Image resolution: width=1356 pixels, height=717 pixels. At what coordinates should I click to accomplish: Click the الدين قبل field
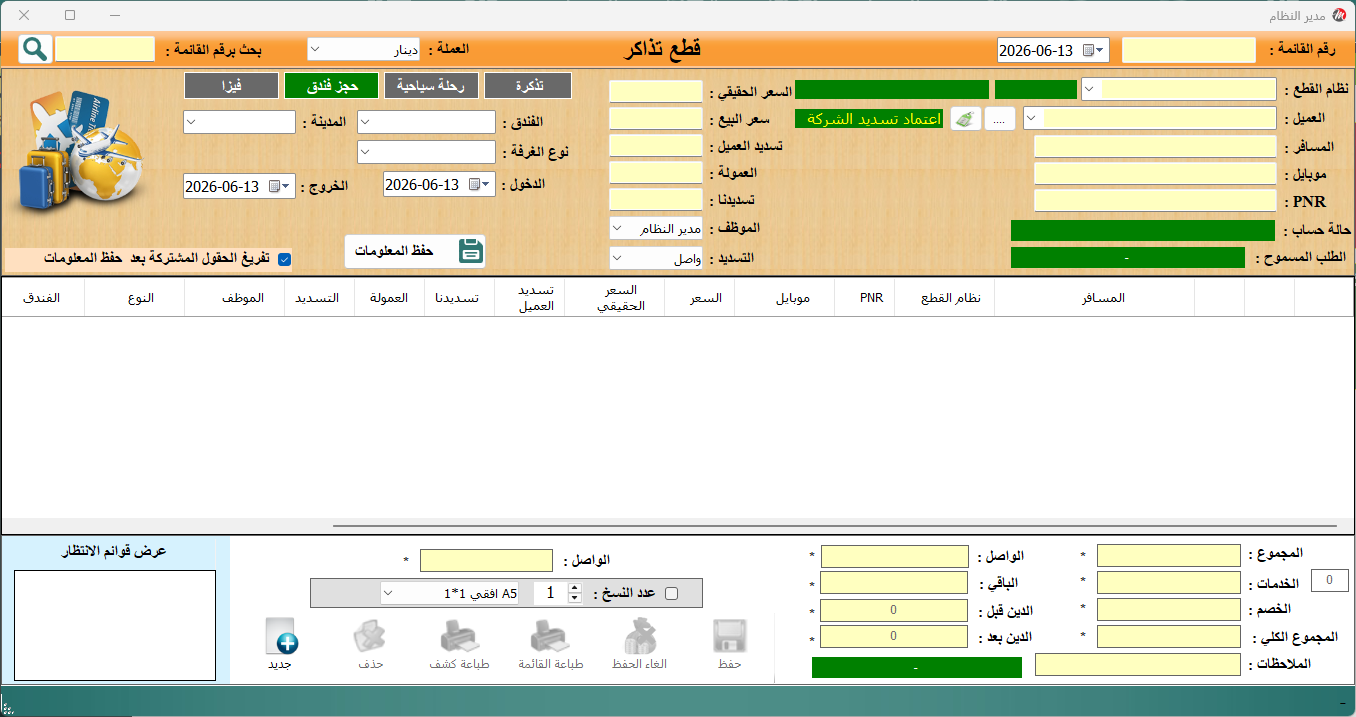coord(894,610)
